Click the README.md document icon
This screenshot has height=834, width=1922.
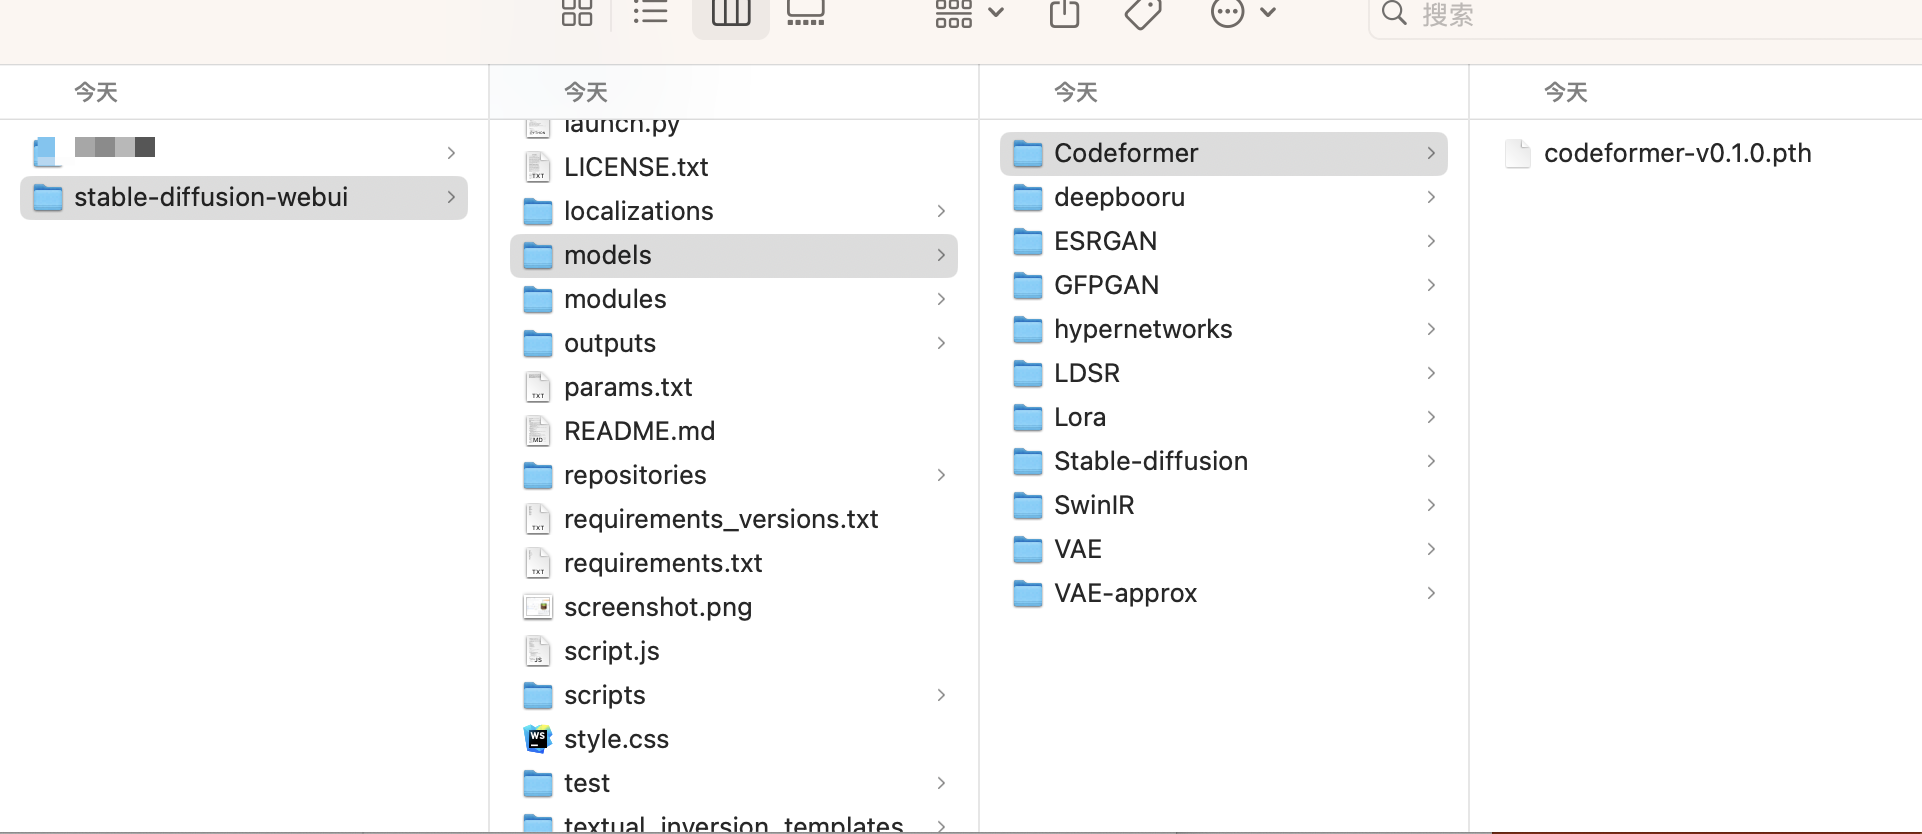(538, 431)
